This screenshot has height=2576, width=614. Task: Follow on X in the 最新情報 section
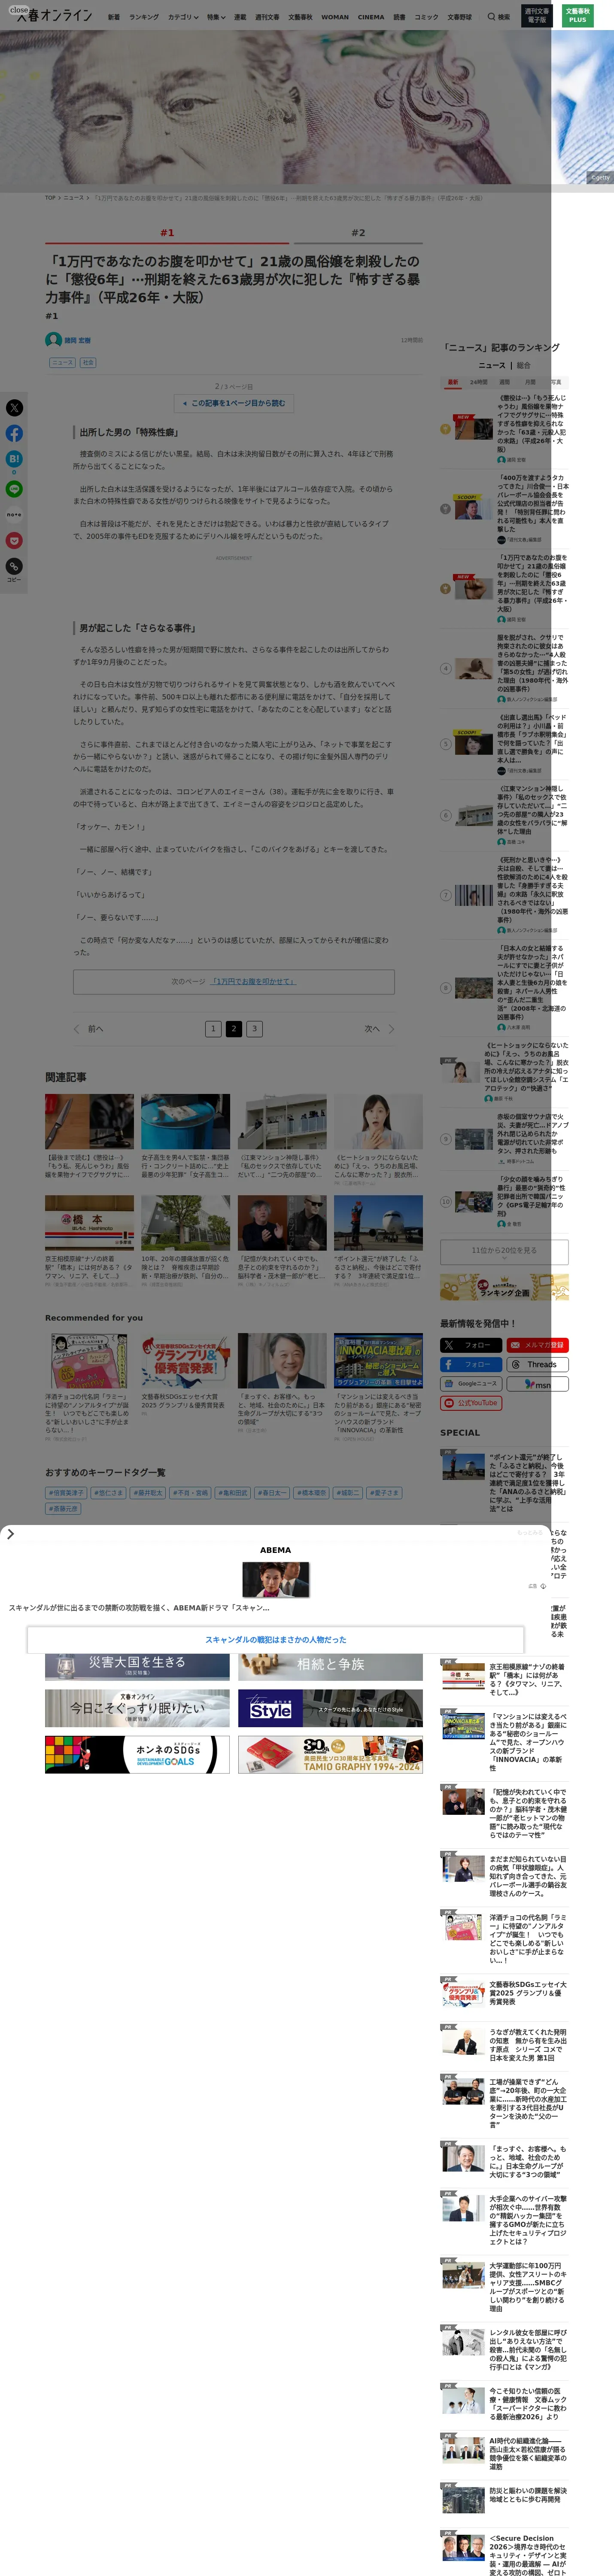470,1345
